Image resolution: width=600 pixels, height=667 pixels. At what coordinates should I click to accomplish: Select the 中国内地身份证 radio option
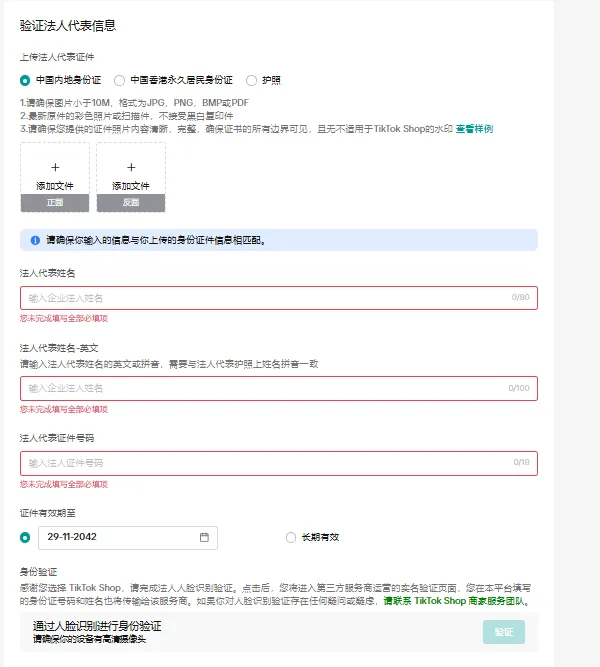click(x=26, y=80)
